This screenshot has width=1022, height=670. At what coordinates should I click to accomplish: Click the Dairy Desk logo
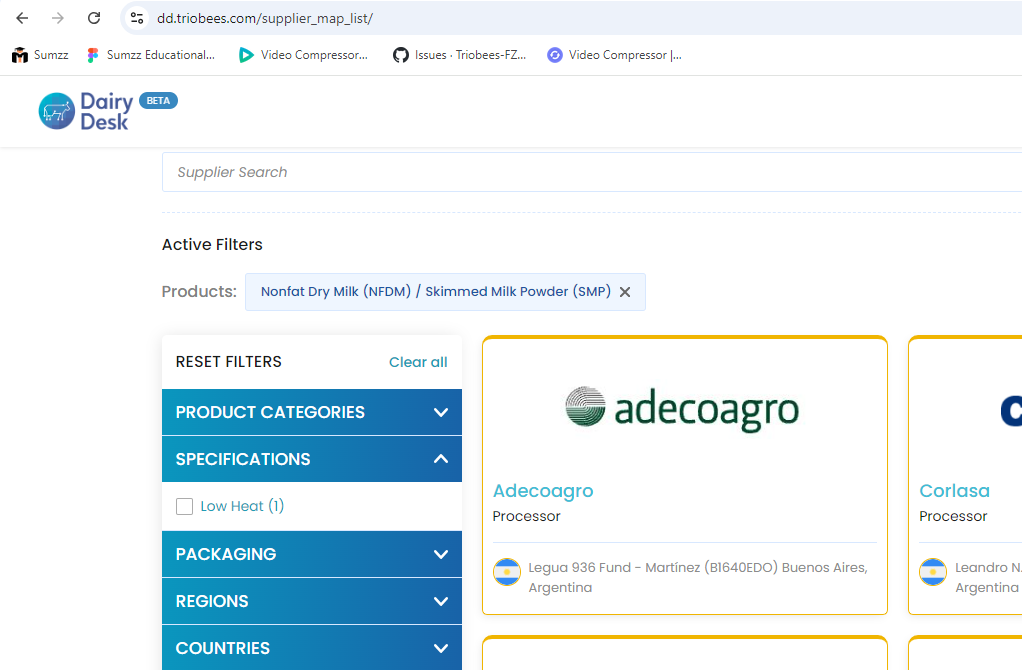click(x=86, y=110)
